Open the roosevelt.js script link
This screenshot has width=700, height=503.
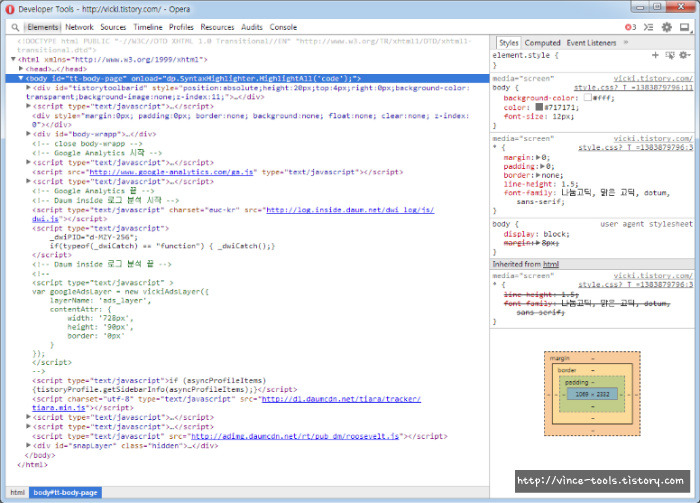point(295,436)
